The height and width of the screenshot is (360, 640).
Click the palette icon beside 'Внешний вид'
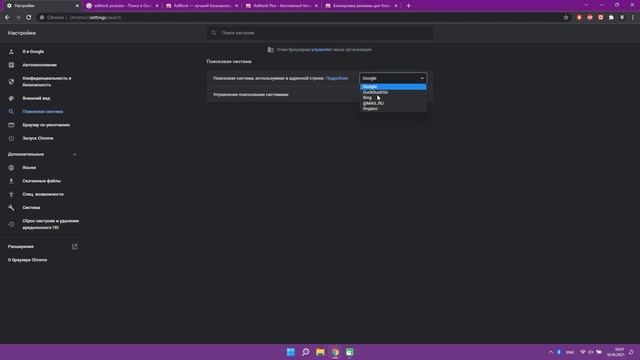coord(11,98)
